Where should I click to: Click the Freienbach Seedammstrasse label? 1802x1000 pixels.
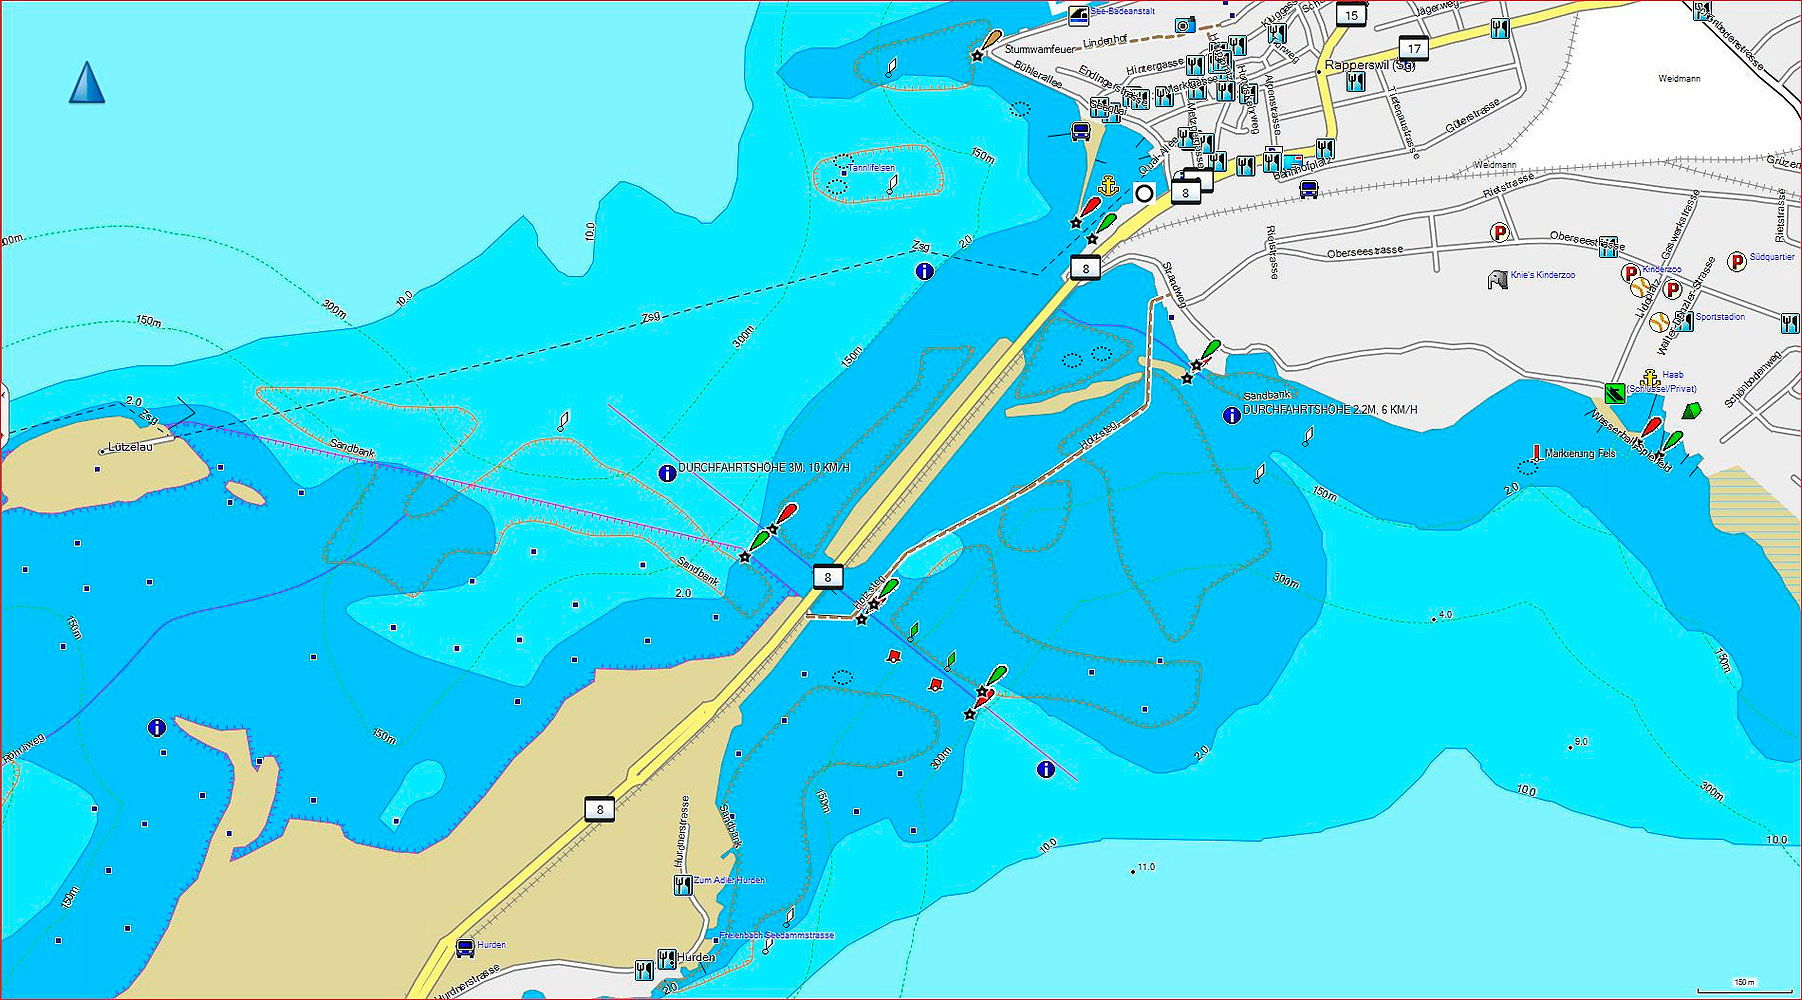tap(777, 936)
